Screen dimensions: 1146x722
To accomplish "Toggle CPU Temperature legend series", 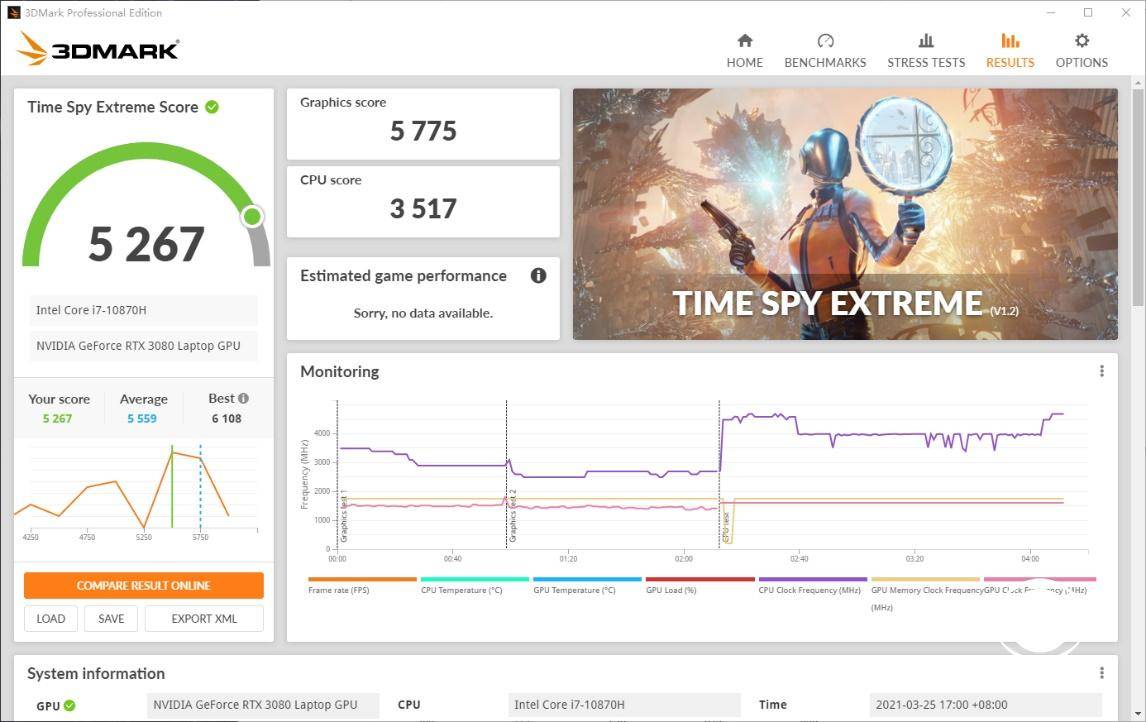I will click(474, 585).
